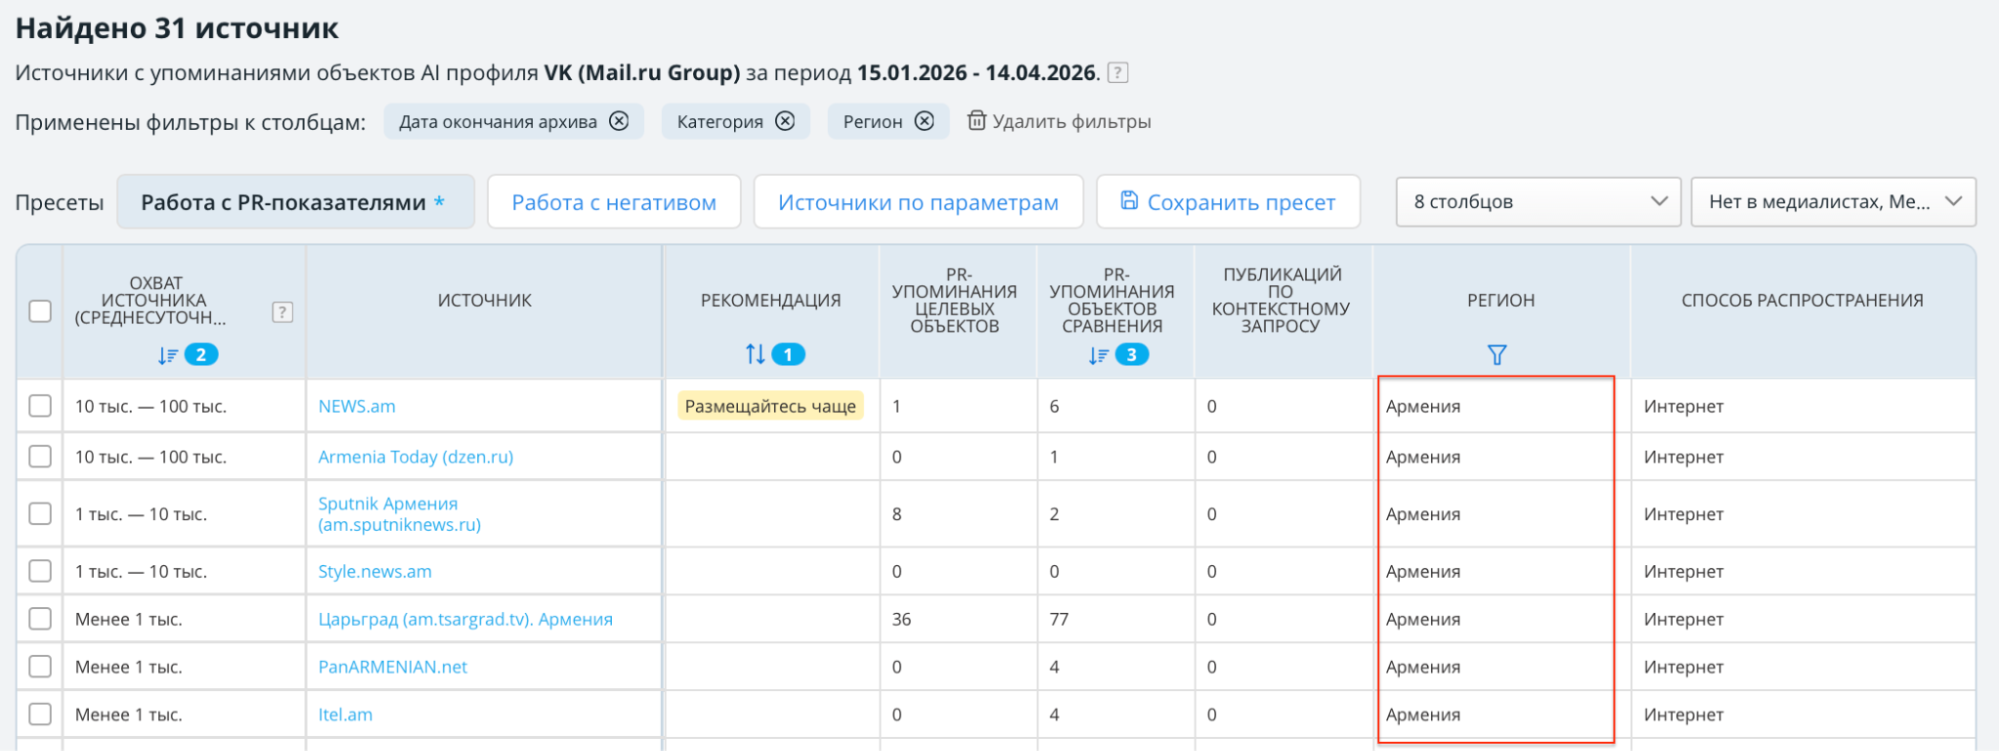This screenshot has height=751, width=1999.
Task: Select preset 'Работа с PR-показателями'
Action: [296, 202]
